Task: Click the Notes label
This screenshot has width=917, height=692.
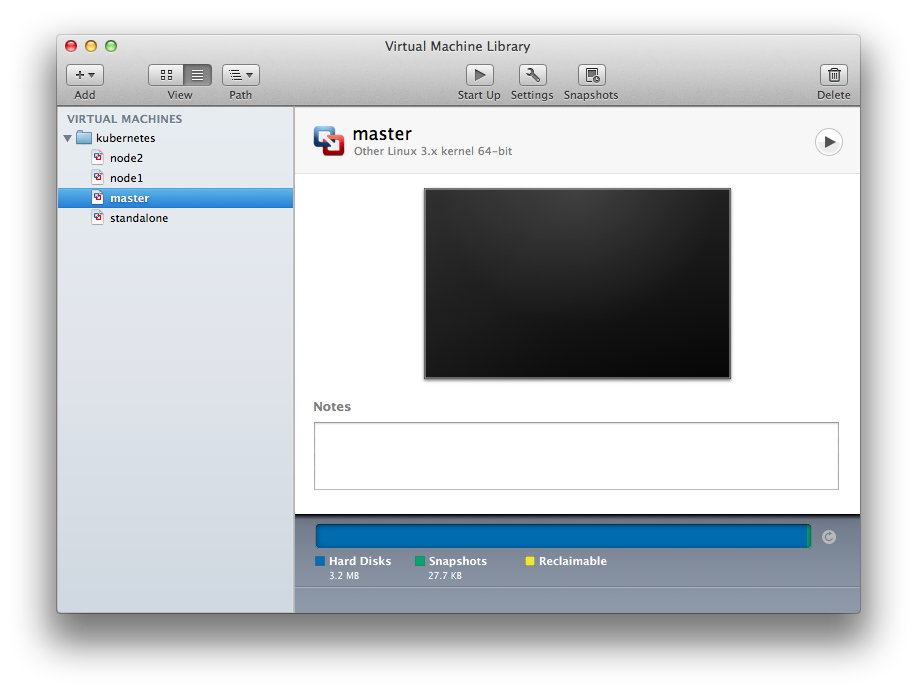Action: 332,407
